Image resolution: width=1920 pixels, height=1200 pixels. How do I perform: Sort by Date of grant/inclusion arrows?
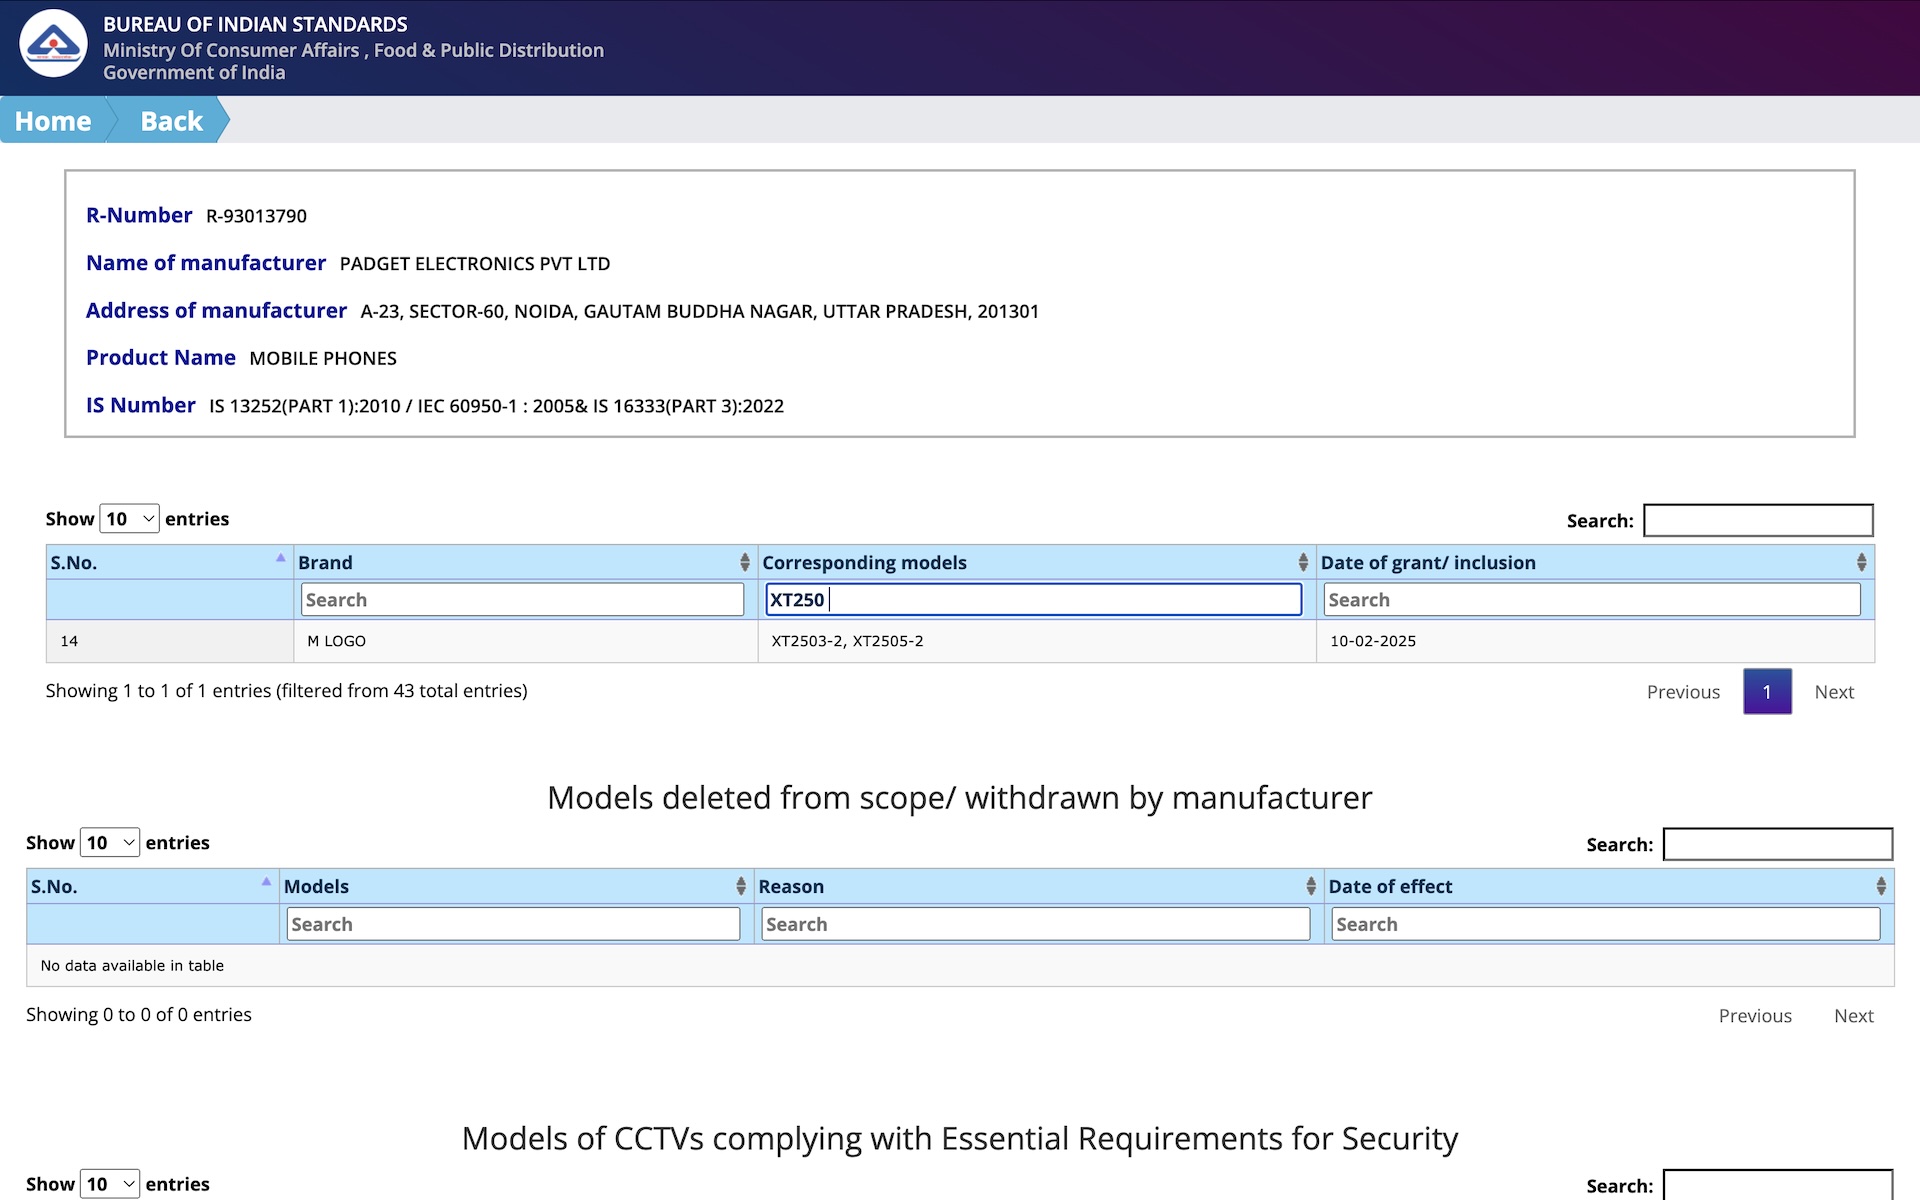pos(1860,563)
